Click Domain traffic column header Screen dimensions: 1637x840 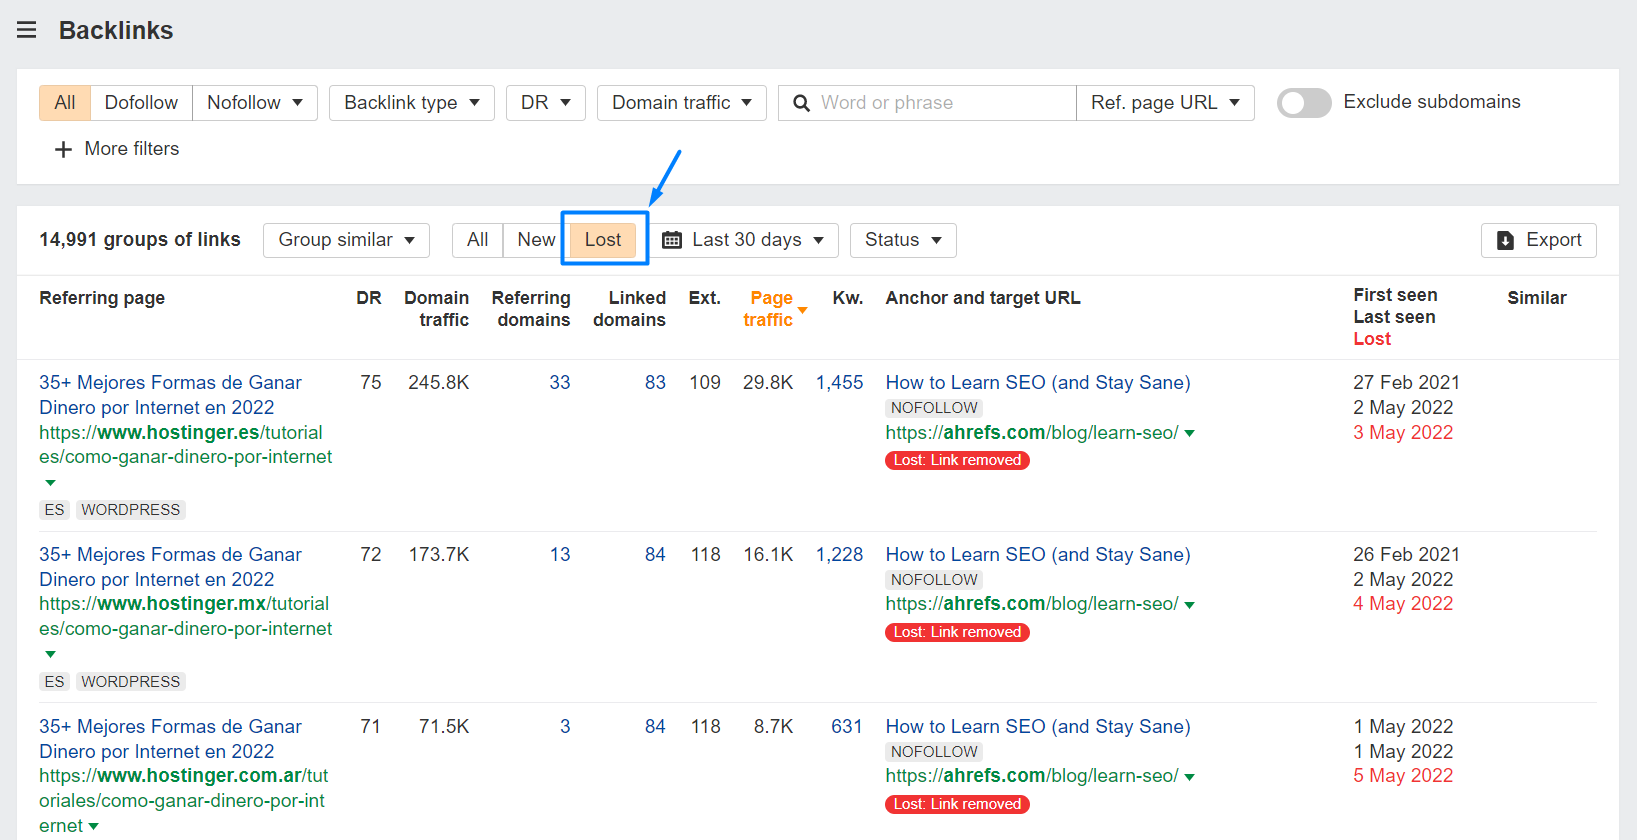[x=436, y=309]
